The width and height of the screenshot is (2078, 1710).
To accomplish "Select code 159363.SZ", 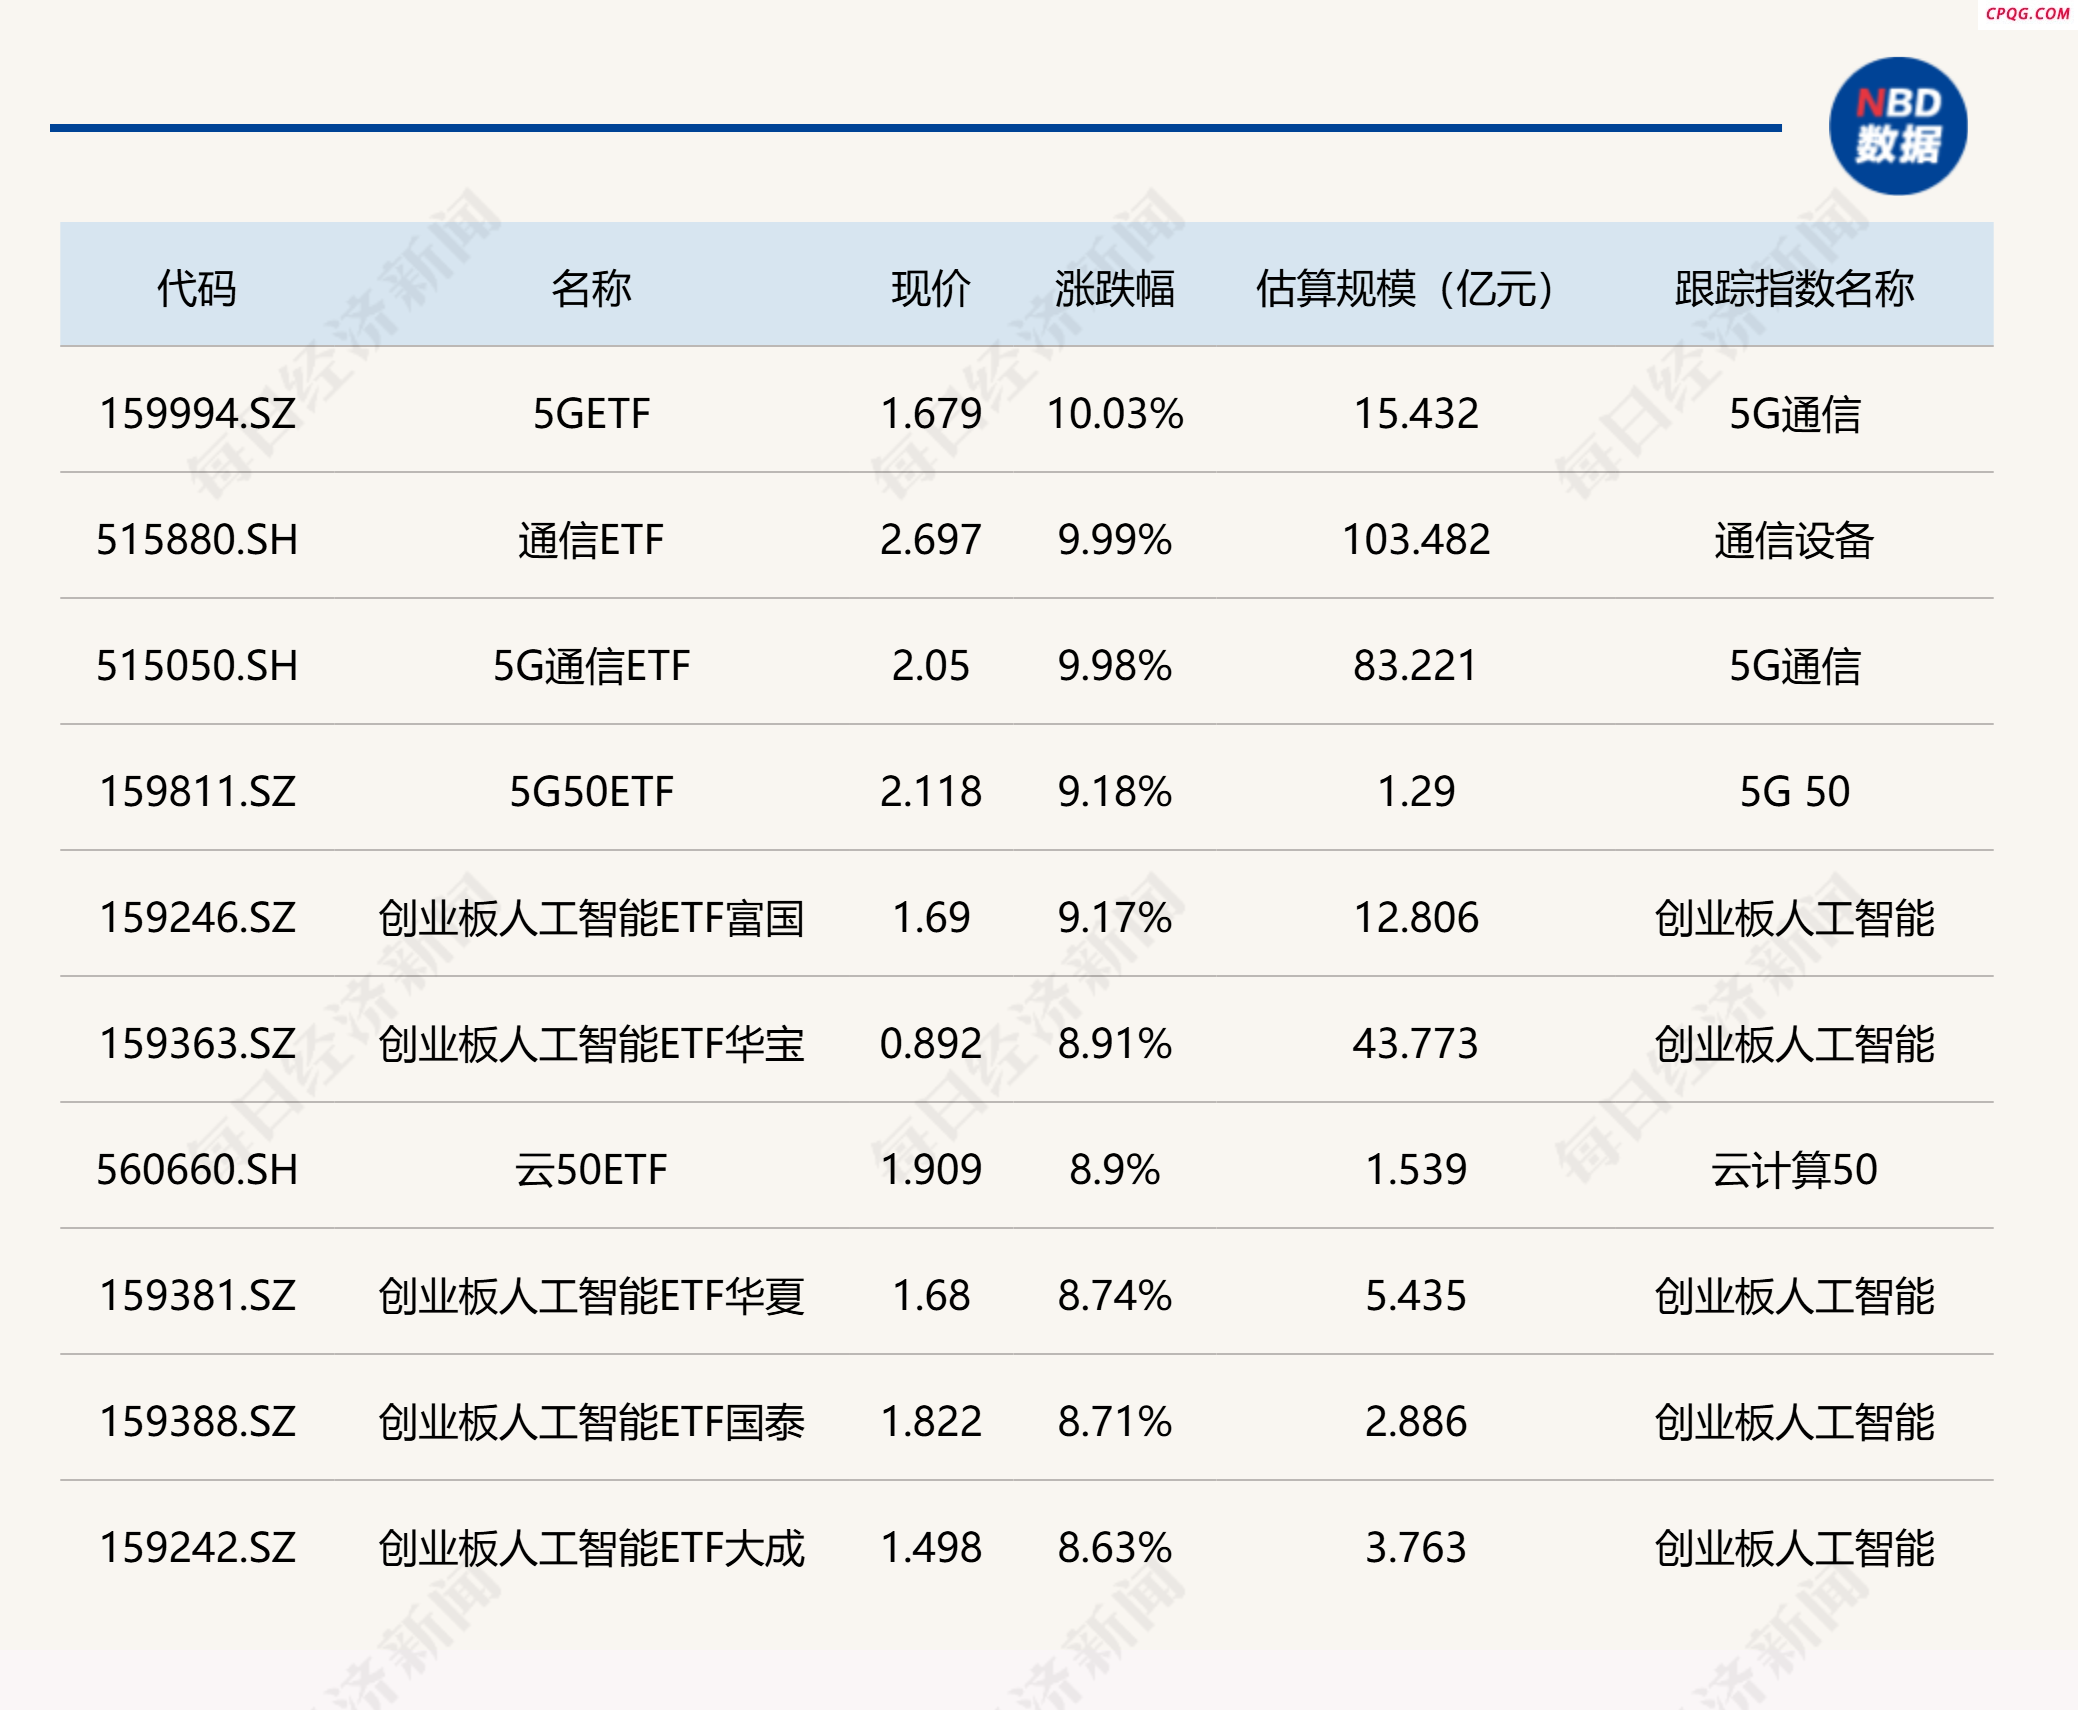I will click(x=197, y=1044).
